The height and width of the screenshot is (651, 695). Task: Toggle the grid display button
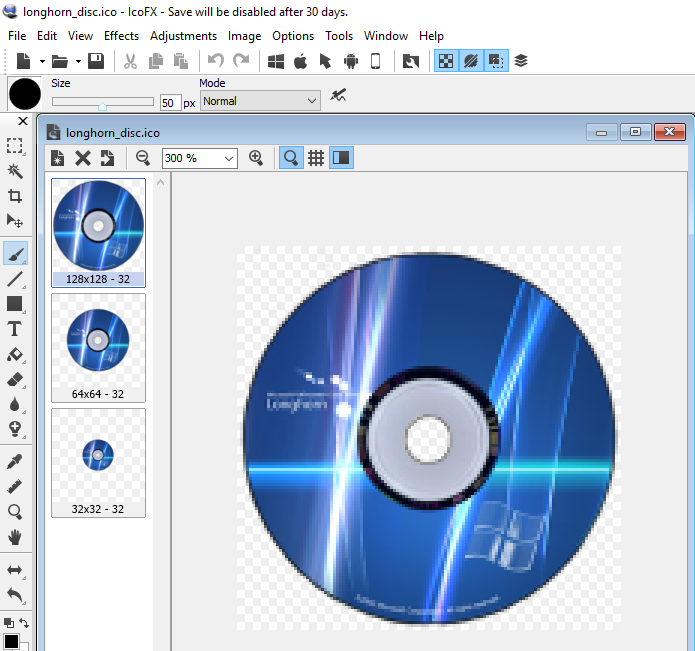click(x=316, y=158)
